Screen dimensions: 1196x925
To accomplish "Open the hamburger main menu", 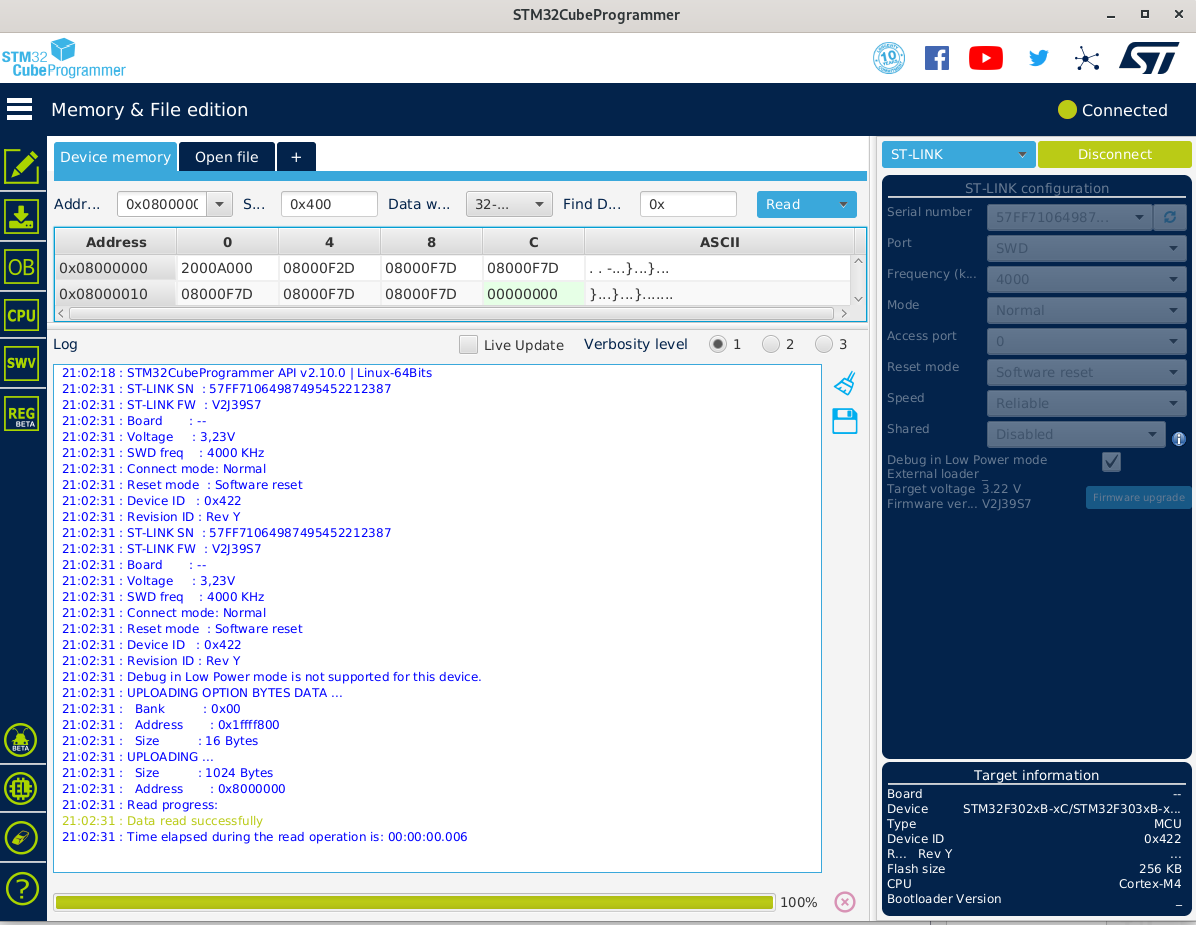I will pyautogui.click(x=20, y=109).
